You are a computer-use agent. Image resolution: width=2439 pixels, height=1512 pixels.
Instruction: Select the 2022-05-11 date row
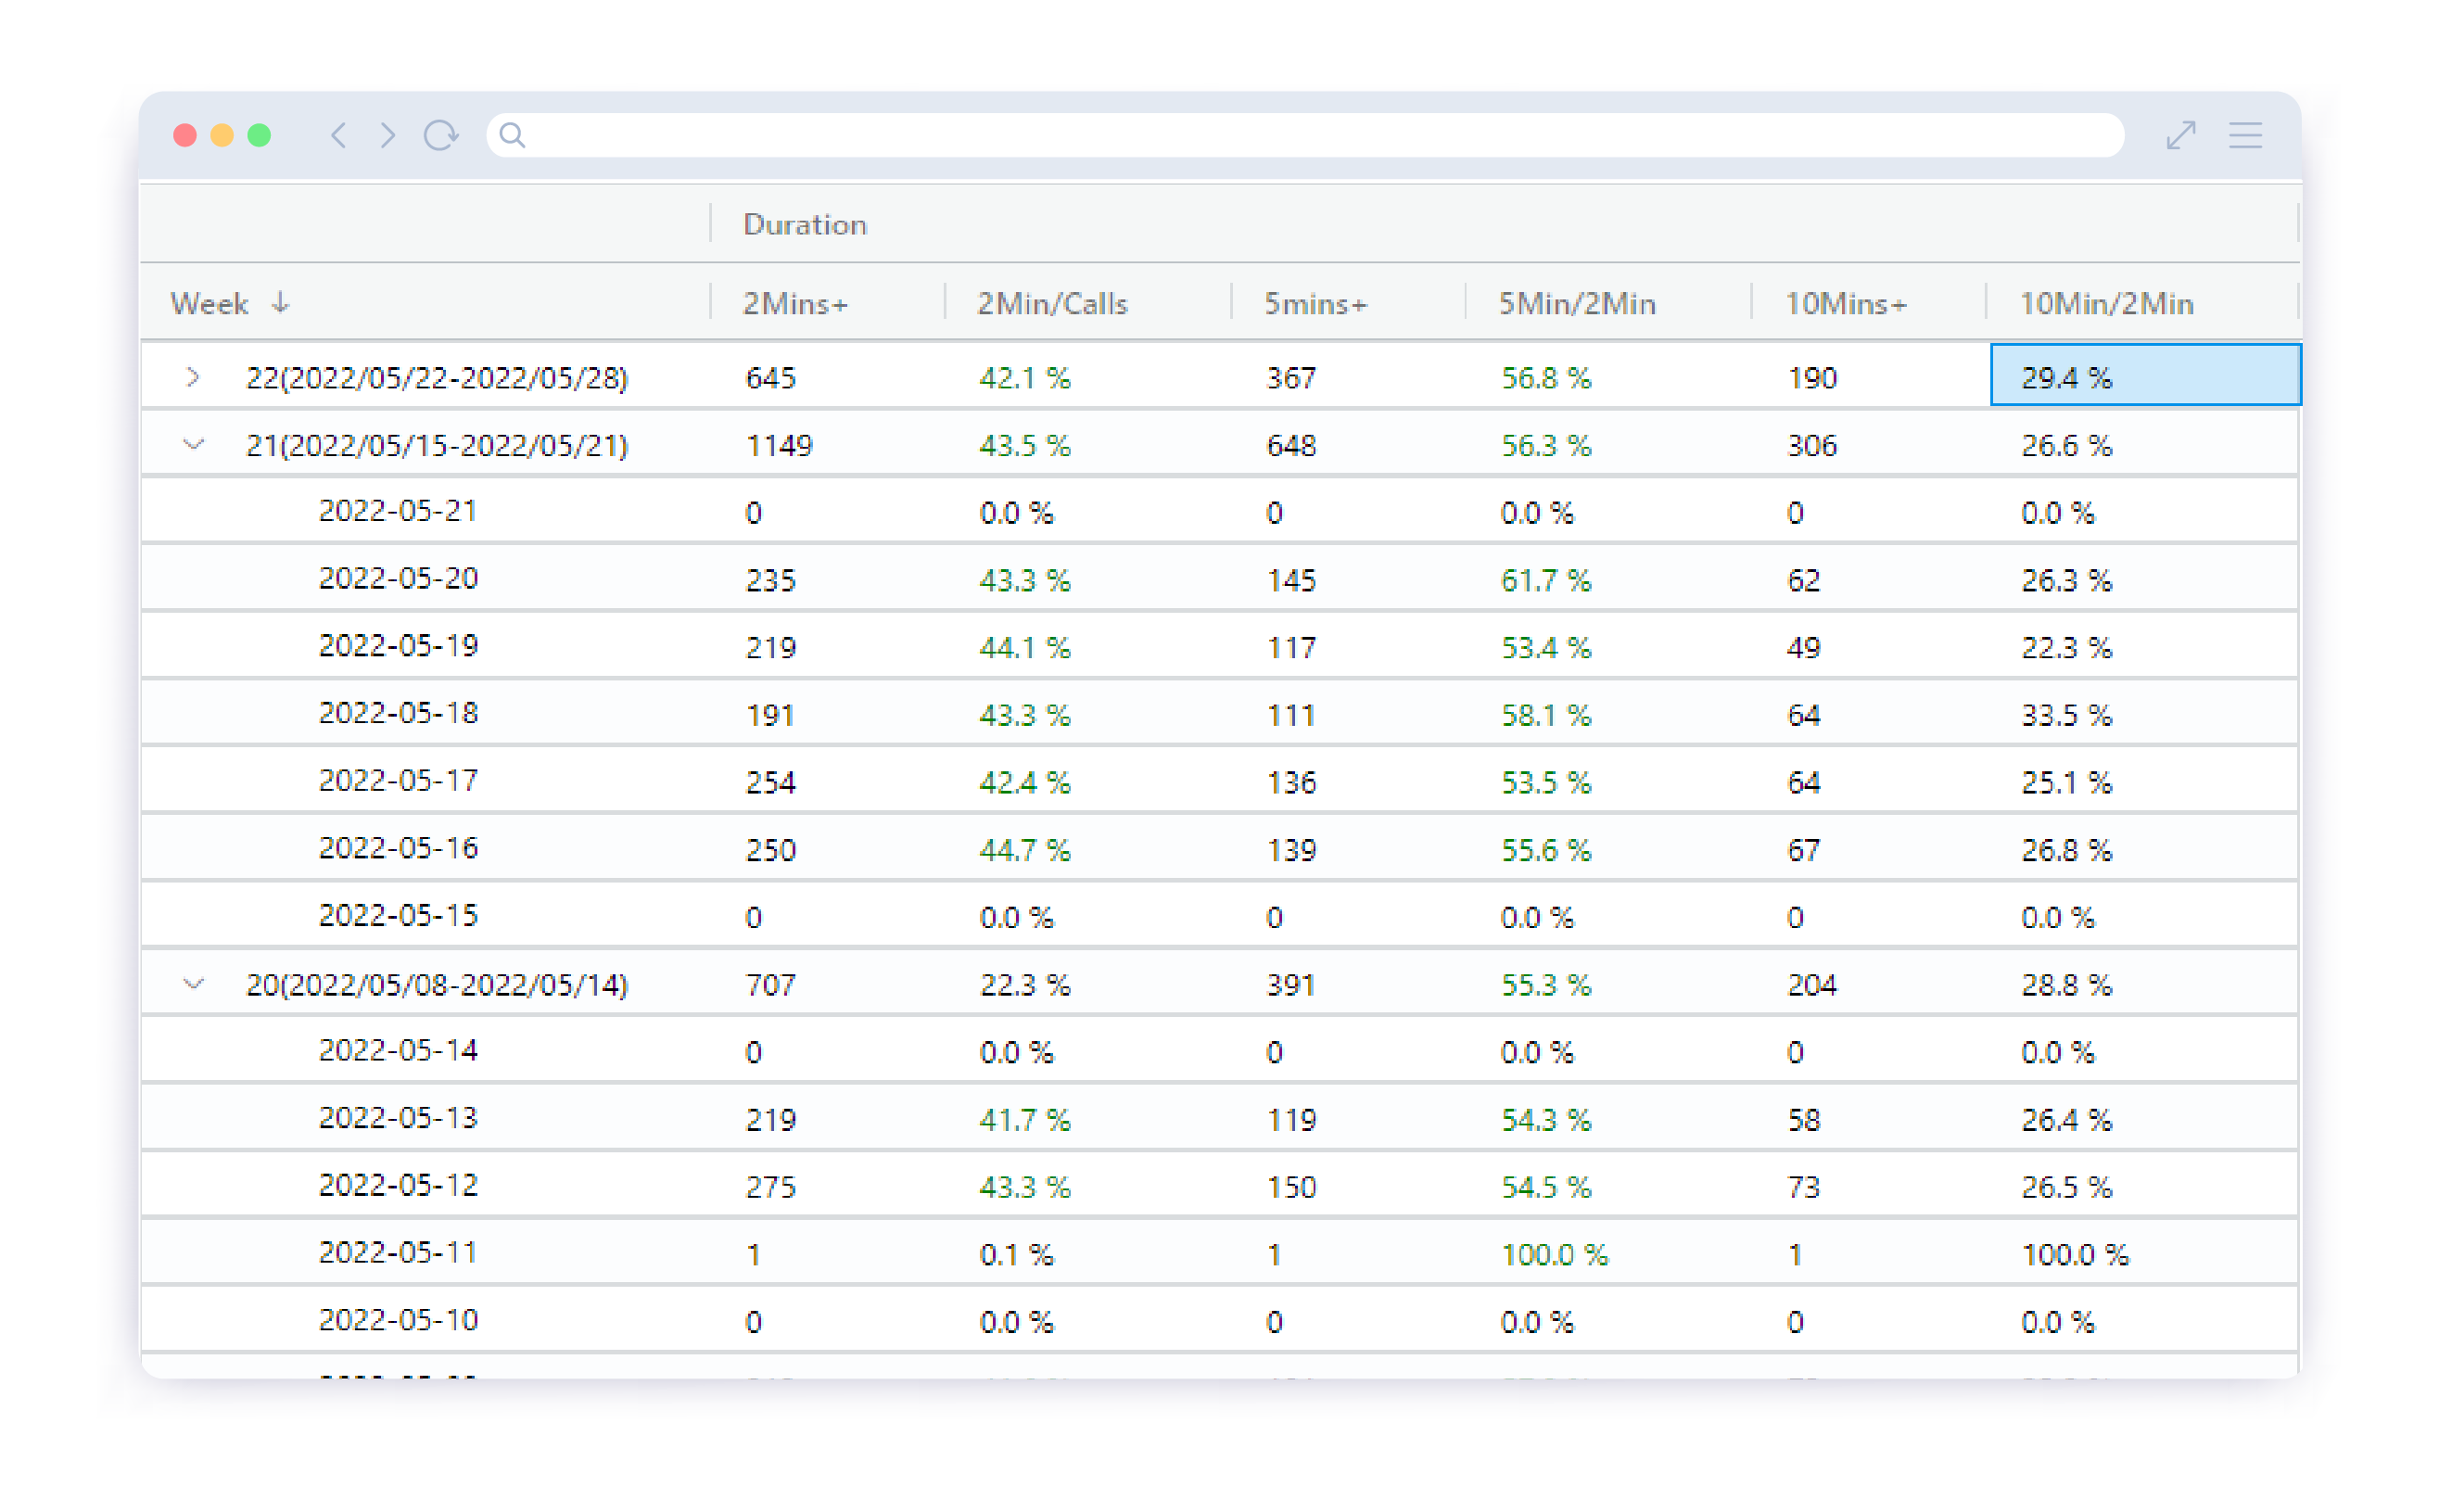(398, 1252)
